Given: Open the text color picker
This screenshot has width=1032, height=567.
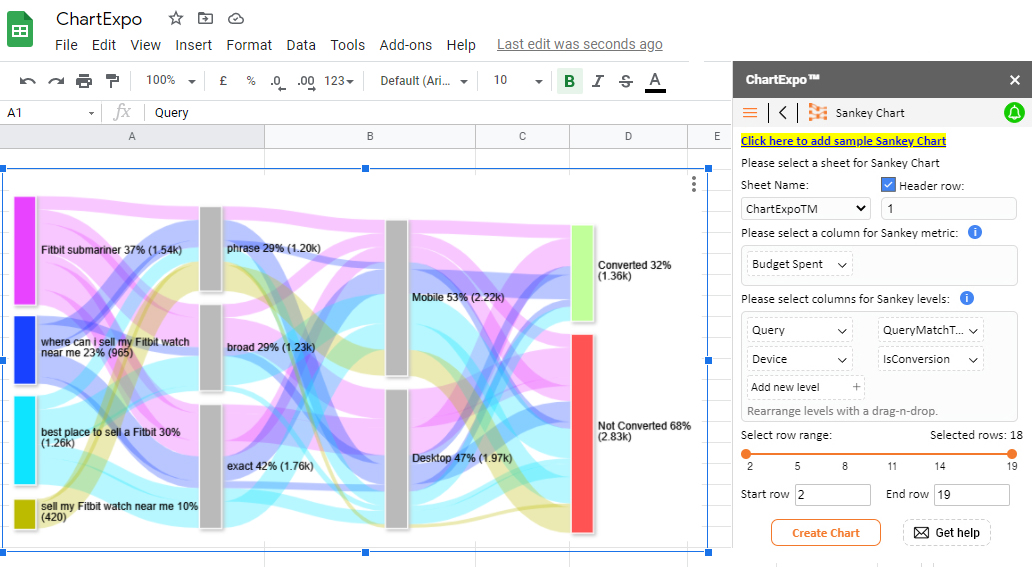Looking at the screenshot, I should pyautogui.click(x=655, y=82).
